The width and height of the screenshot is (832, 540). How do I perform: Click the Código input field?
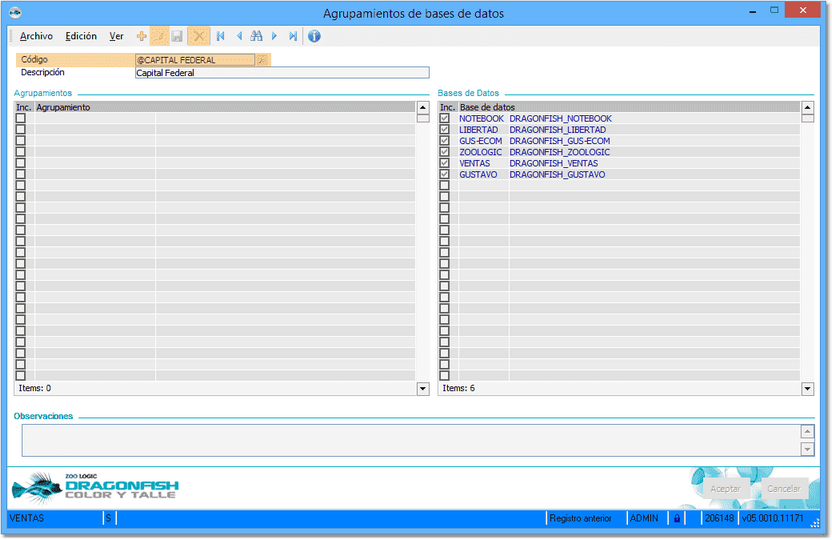tap(195, 60)
